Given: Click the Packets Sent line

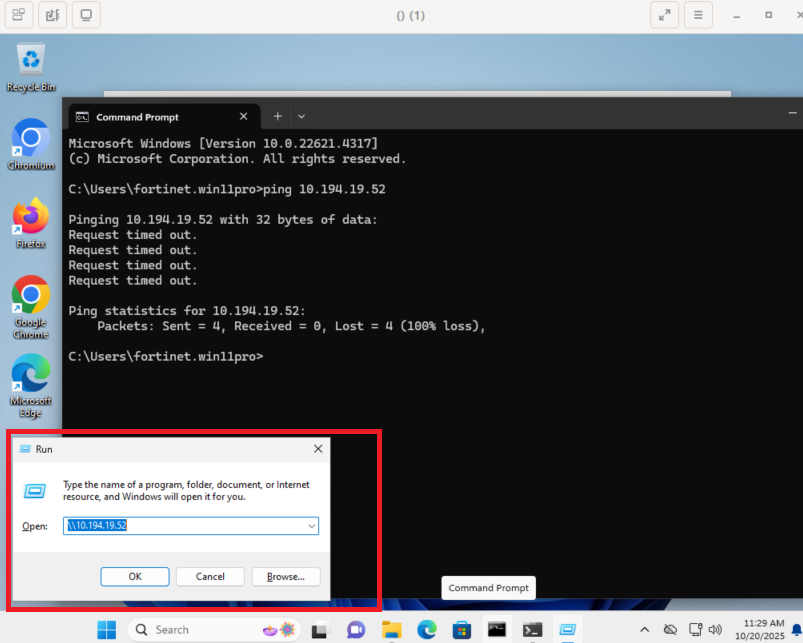Looking at the screenshot, I should pyautogui.click(x=291, y=326).
